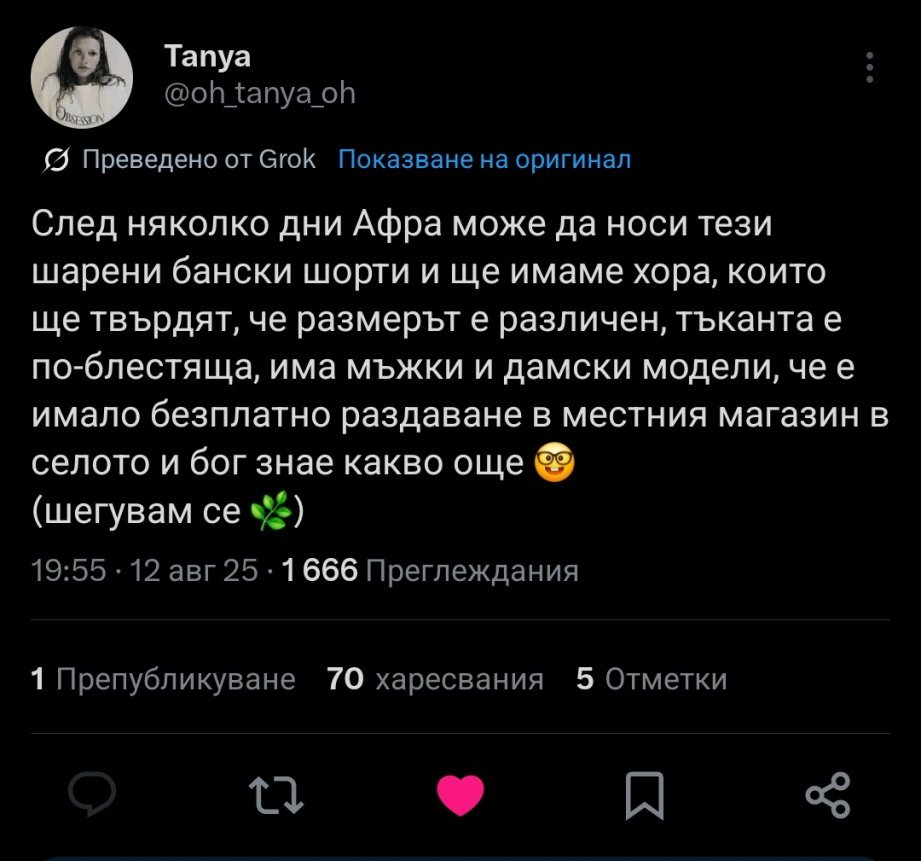Click the reply speech bubble icon

click(x=92, y=794)
